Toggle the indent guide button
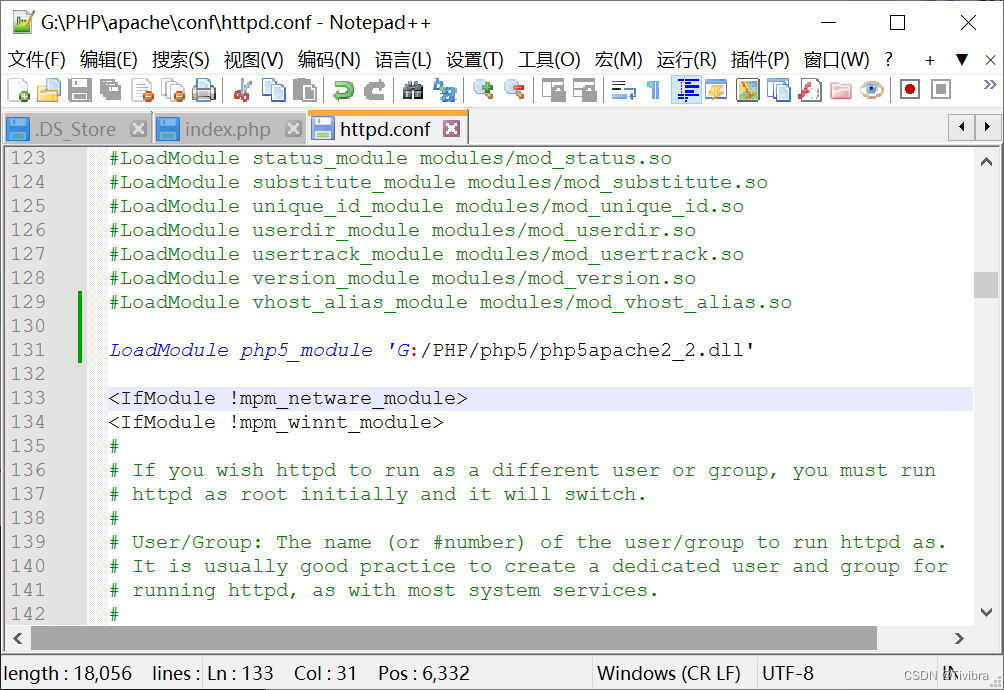Viewport: 1004px width, 690px height. coord(685,90)
